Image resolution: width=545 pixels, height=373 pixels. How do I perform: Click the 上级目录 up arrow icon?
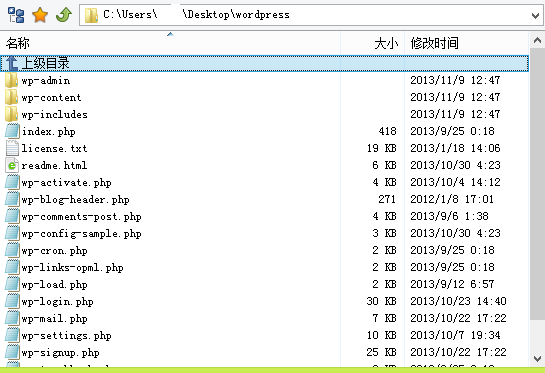[12, 63]
